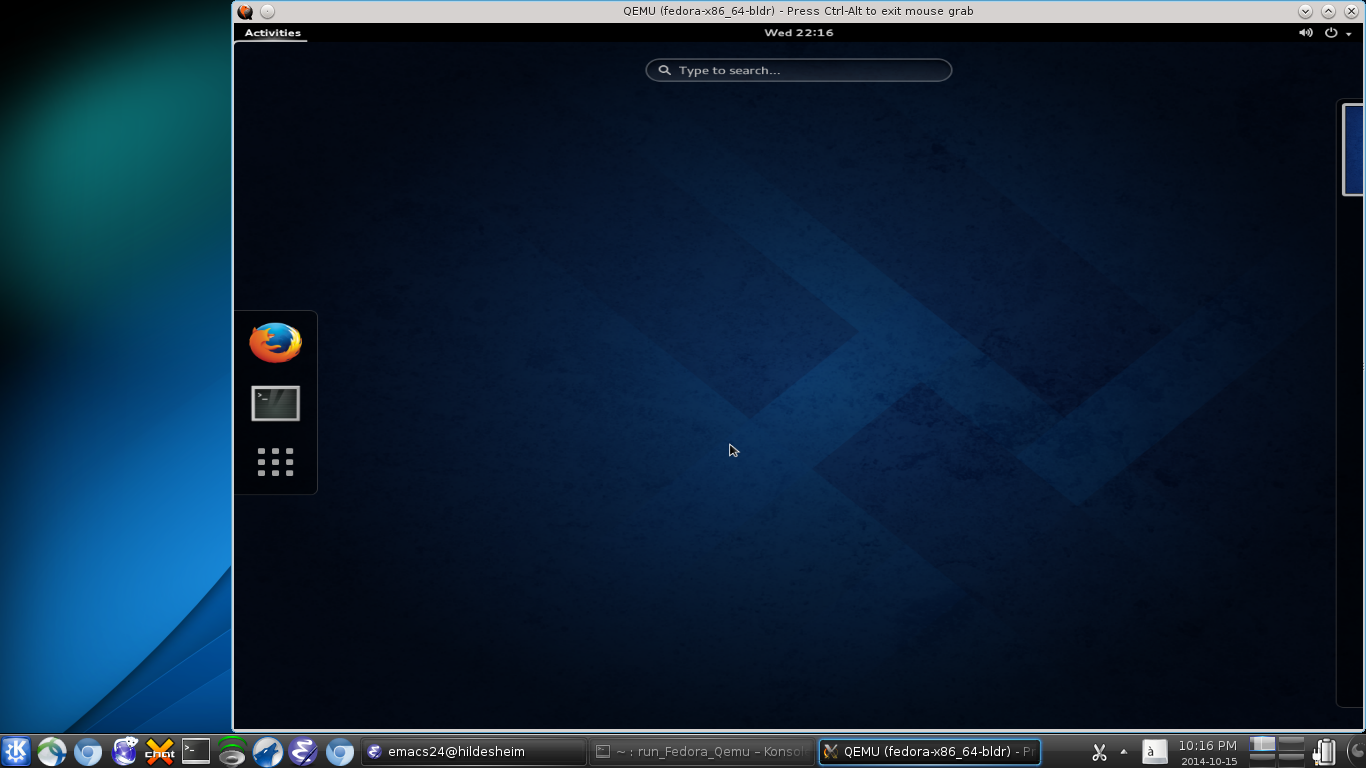Viewport: 1366px width, 768px height.
Task: Select the workspace thumbnail on the right
Action: [x=1353, y=149]
